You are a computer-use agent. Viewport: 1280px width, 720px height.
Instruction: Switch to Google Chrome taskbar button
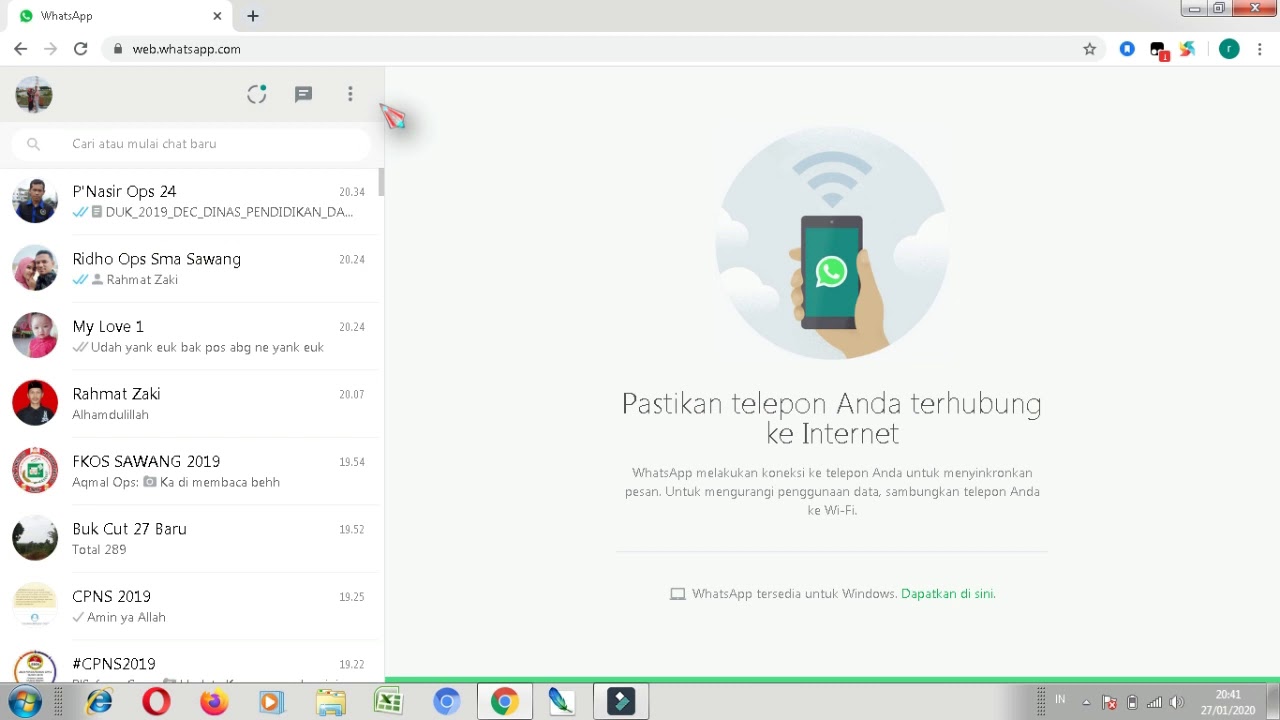pos(505,702)
